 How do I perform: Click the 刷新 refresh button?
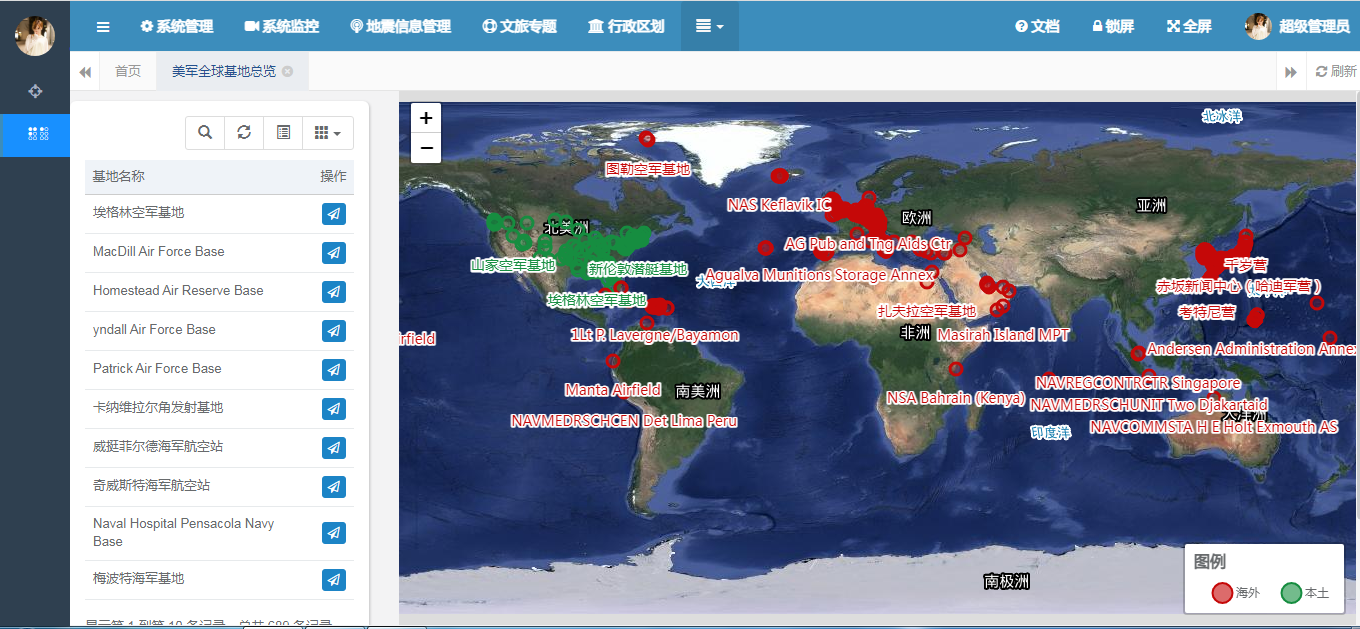[x=1336, y=72]
